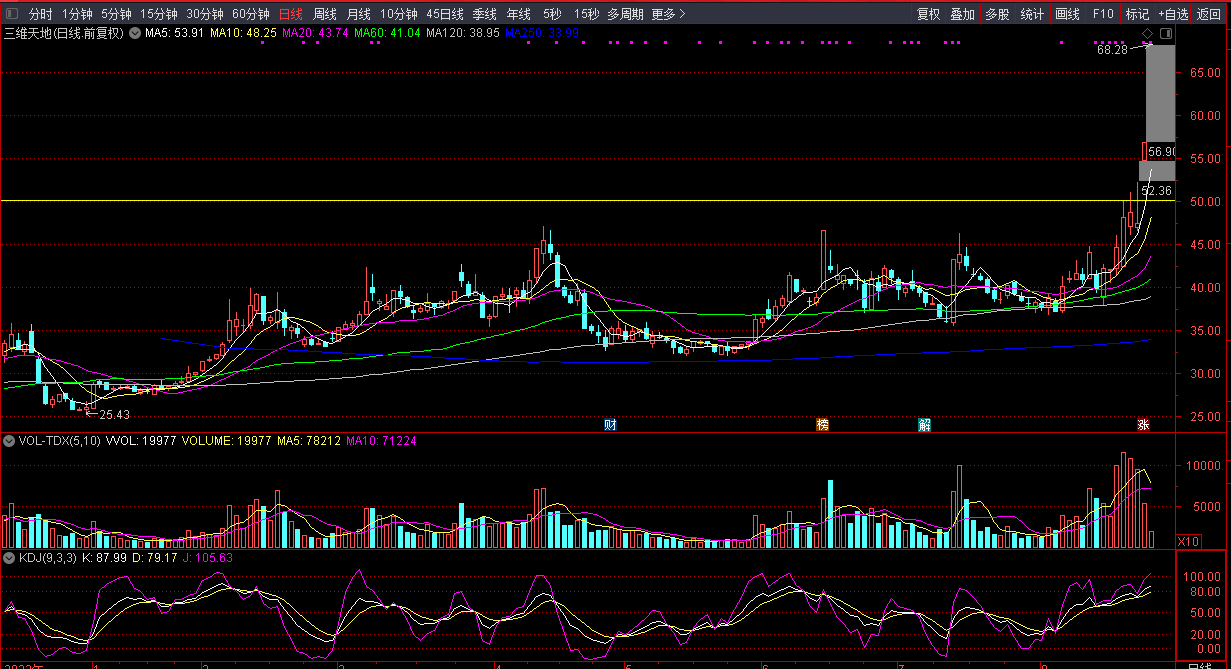Image resolution: width=1231 pixels, height=669 pixels.
Task: Click the 返回 back button
Action: tap(1209, 14)
